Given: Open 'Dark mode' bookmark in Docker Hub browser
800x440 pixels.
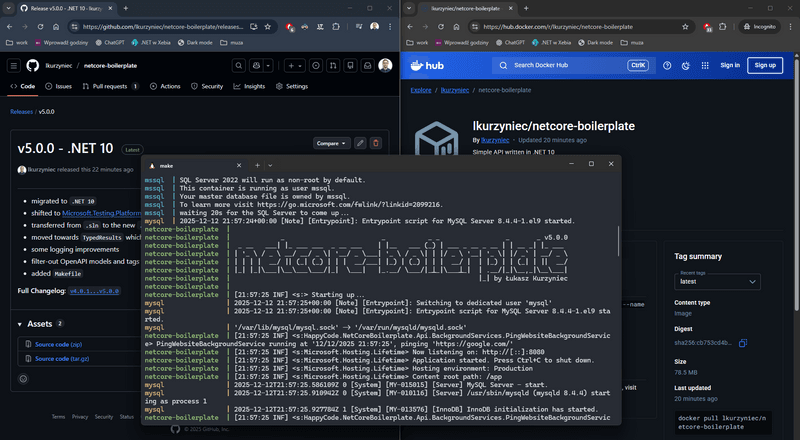Looking at the screenshot, I should pos(595,42).
